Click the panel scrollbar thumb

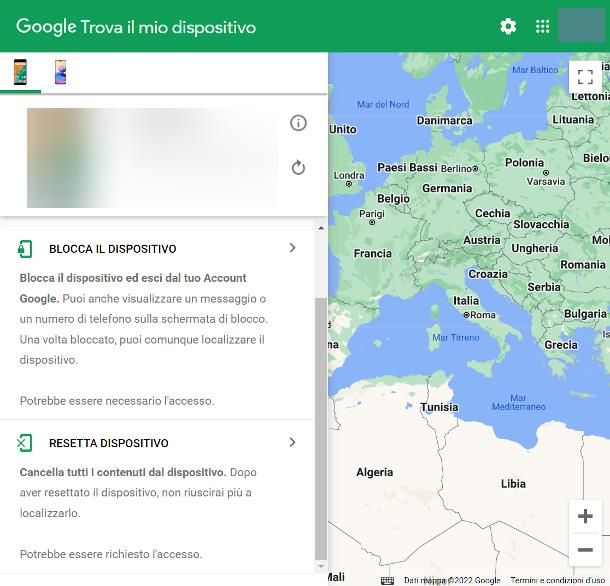coord(321,429)
